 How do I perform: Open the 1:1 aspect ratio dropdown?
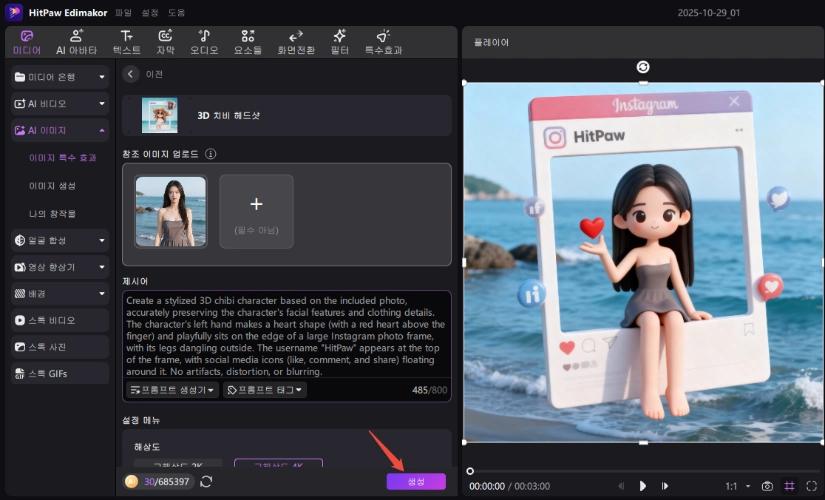coord(738,486)
